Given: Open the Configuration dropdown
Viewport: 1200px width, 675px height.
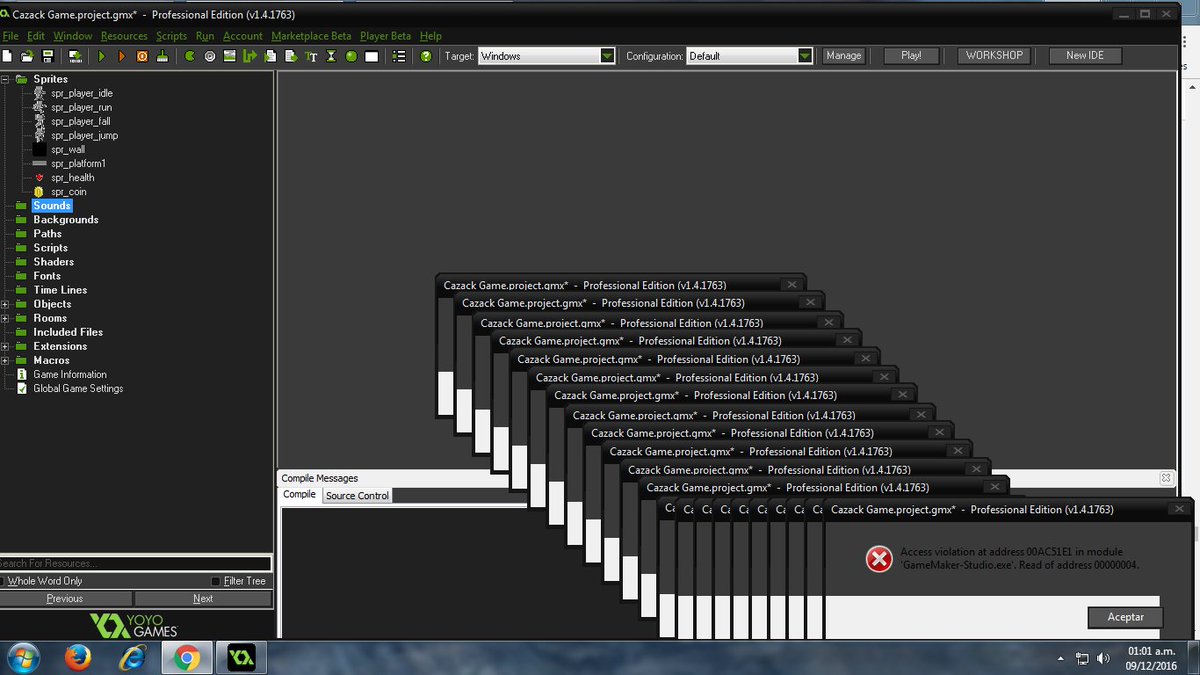Looking at the screenshot, I should (805, 56).
